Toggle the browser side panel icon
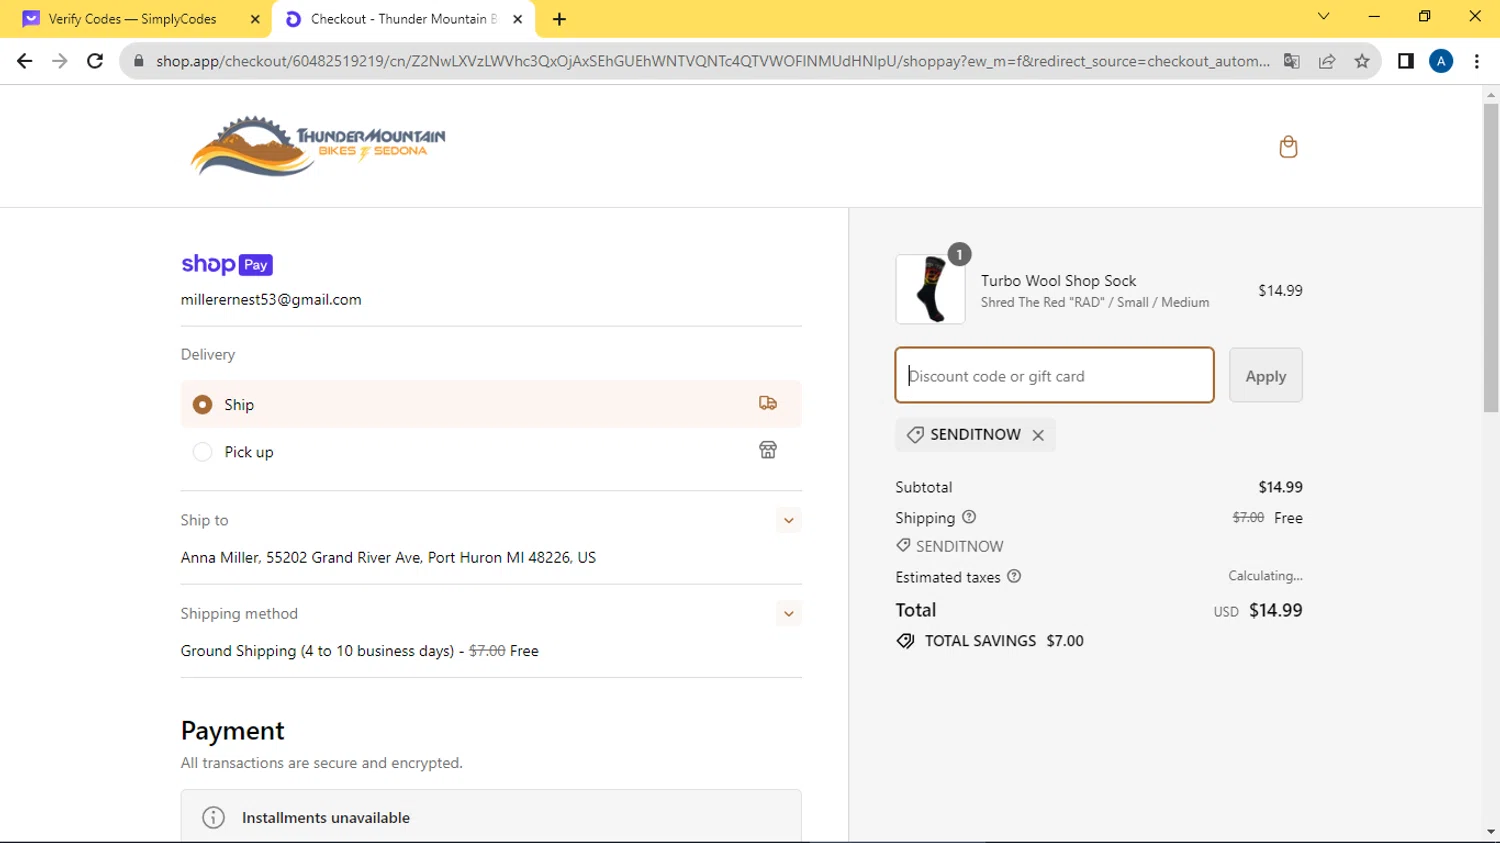The width and height of the screenshot is (1500, 843). click(1406, 61)
